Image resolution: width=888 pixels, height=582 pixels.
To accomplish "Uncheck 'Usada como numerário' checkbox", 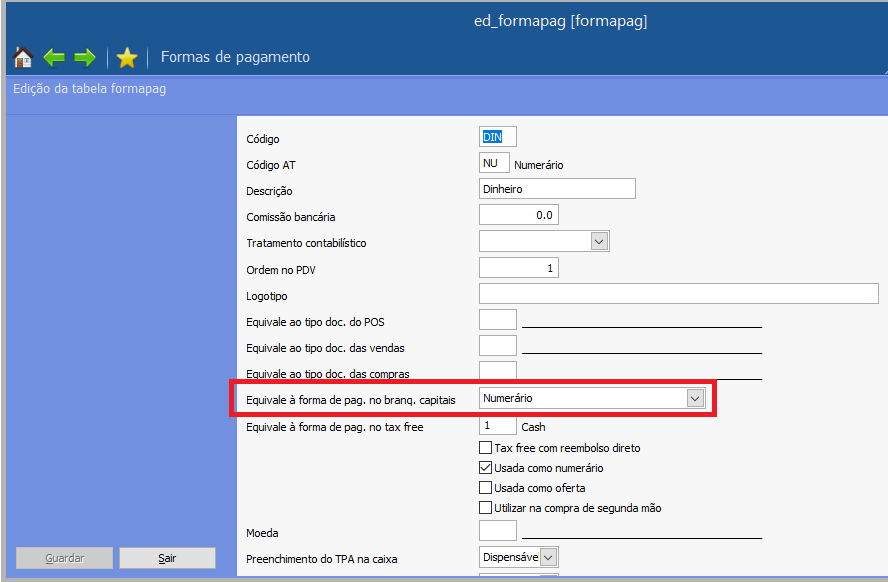I will [x=486, y=468].
